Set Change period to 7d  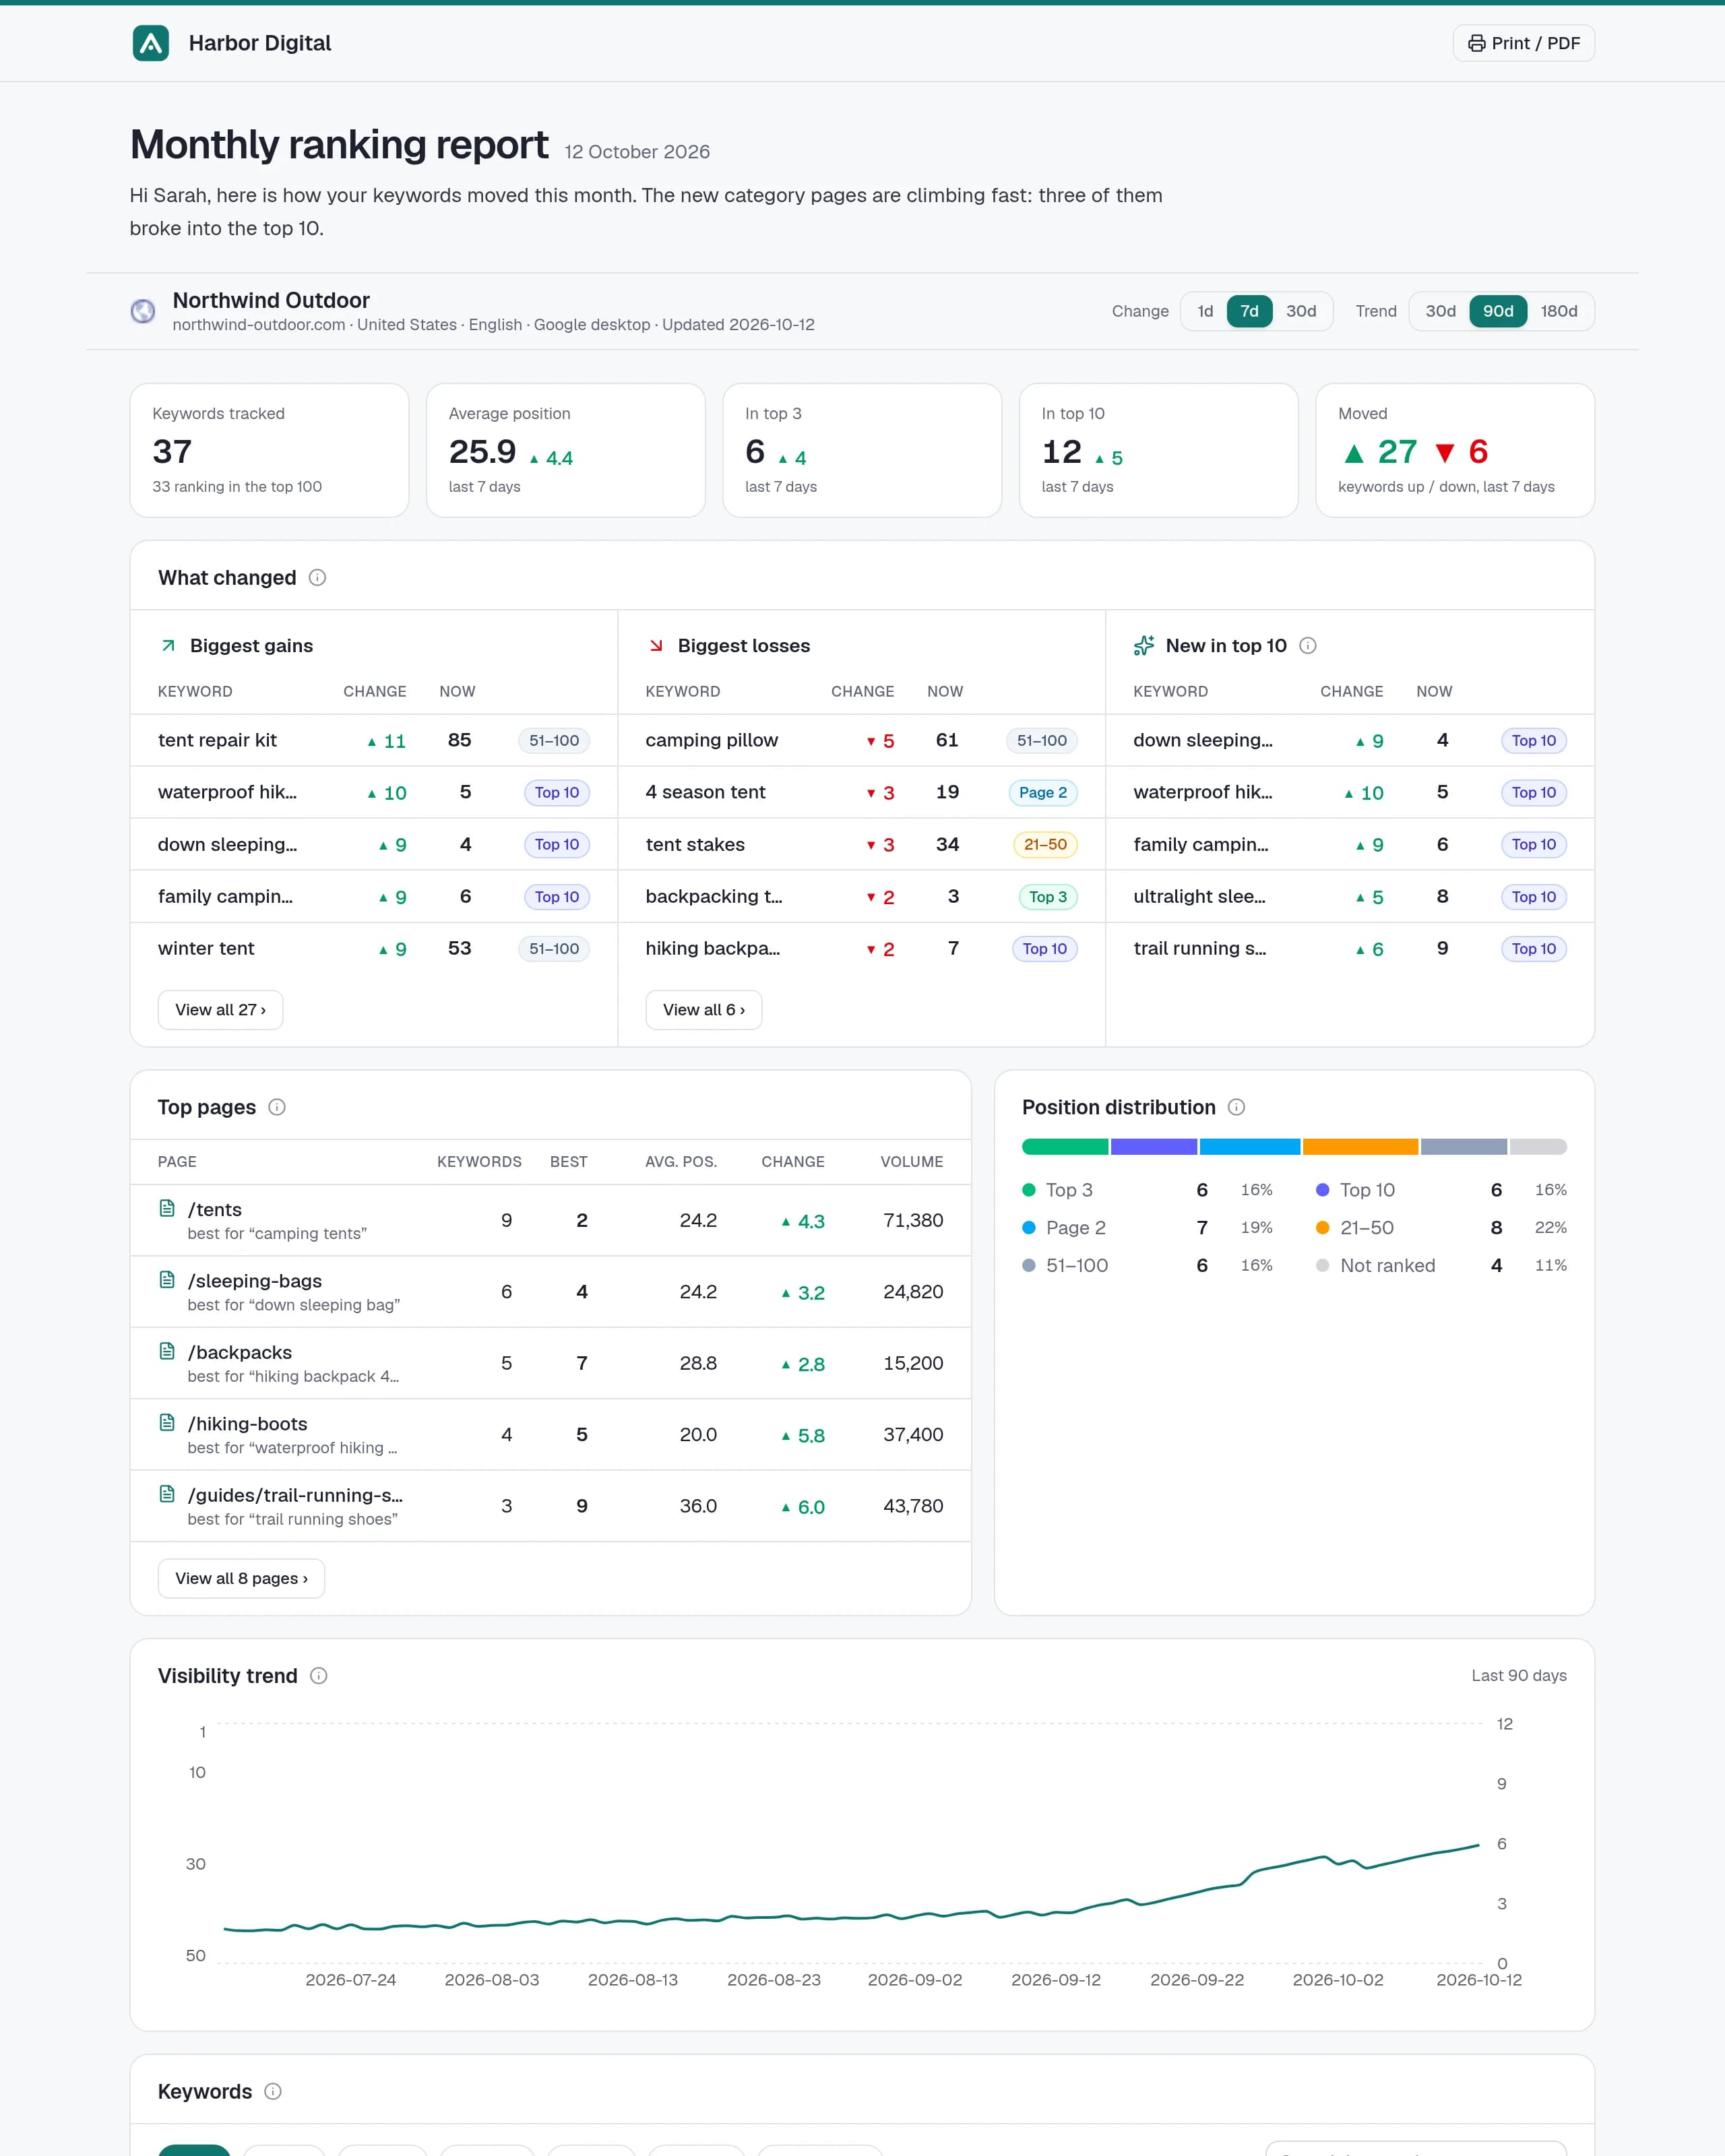pos(1249,311)
